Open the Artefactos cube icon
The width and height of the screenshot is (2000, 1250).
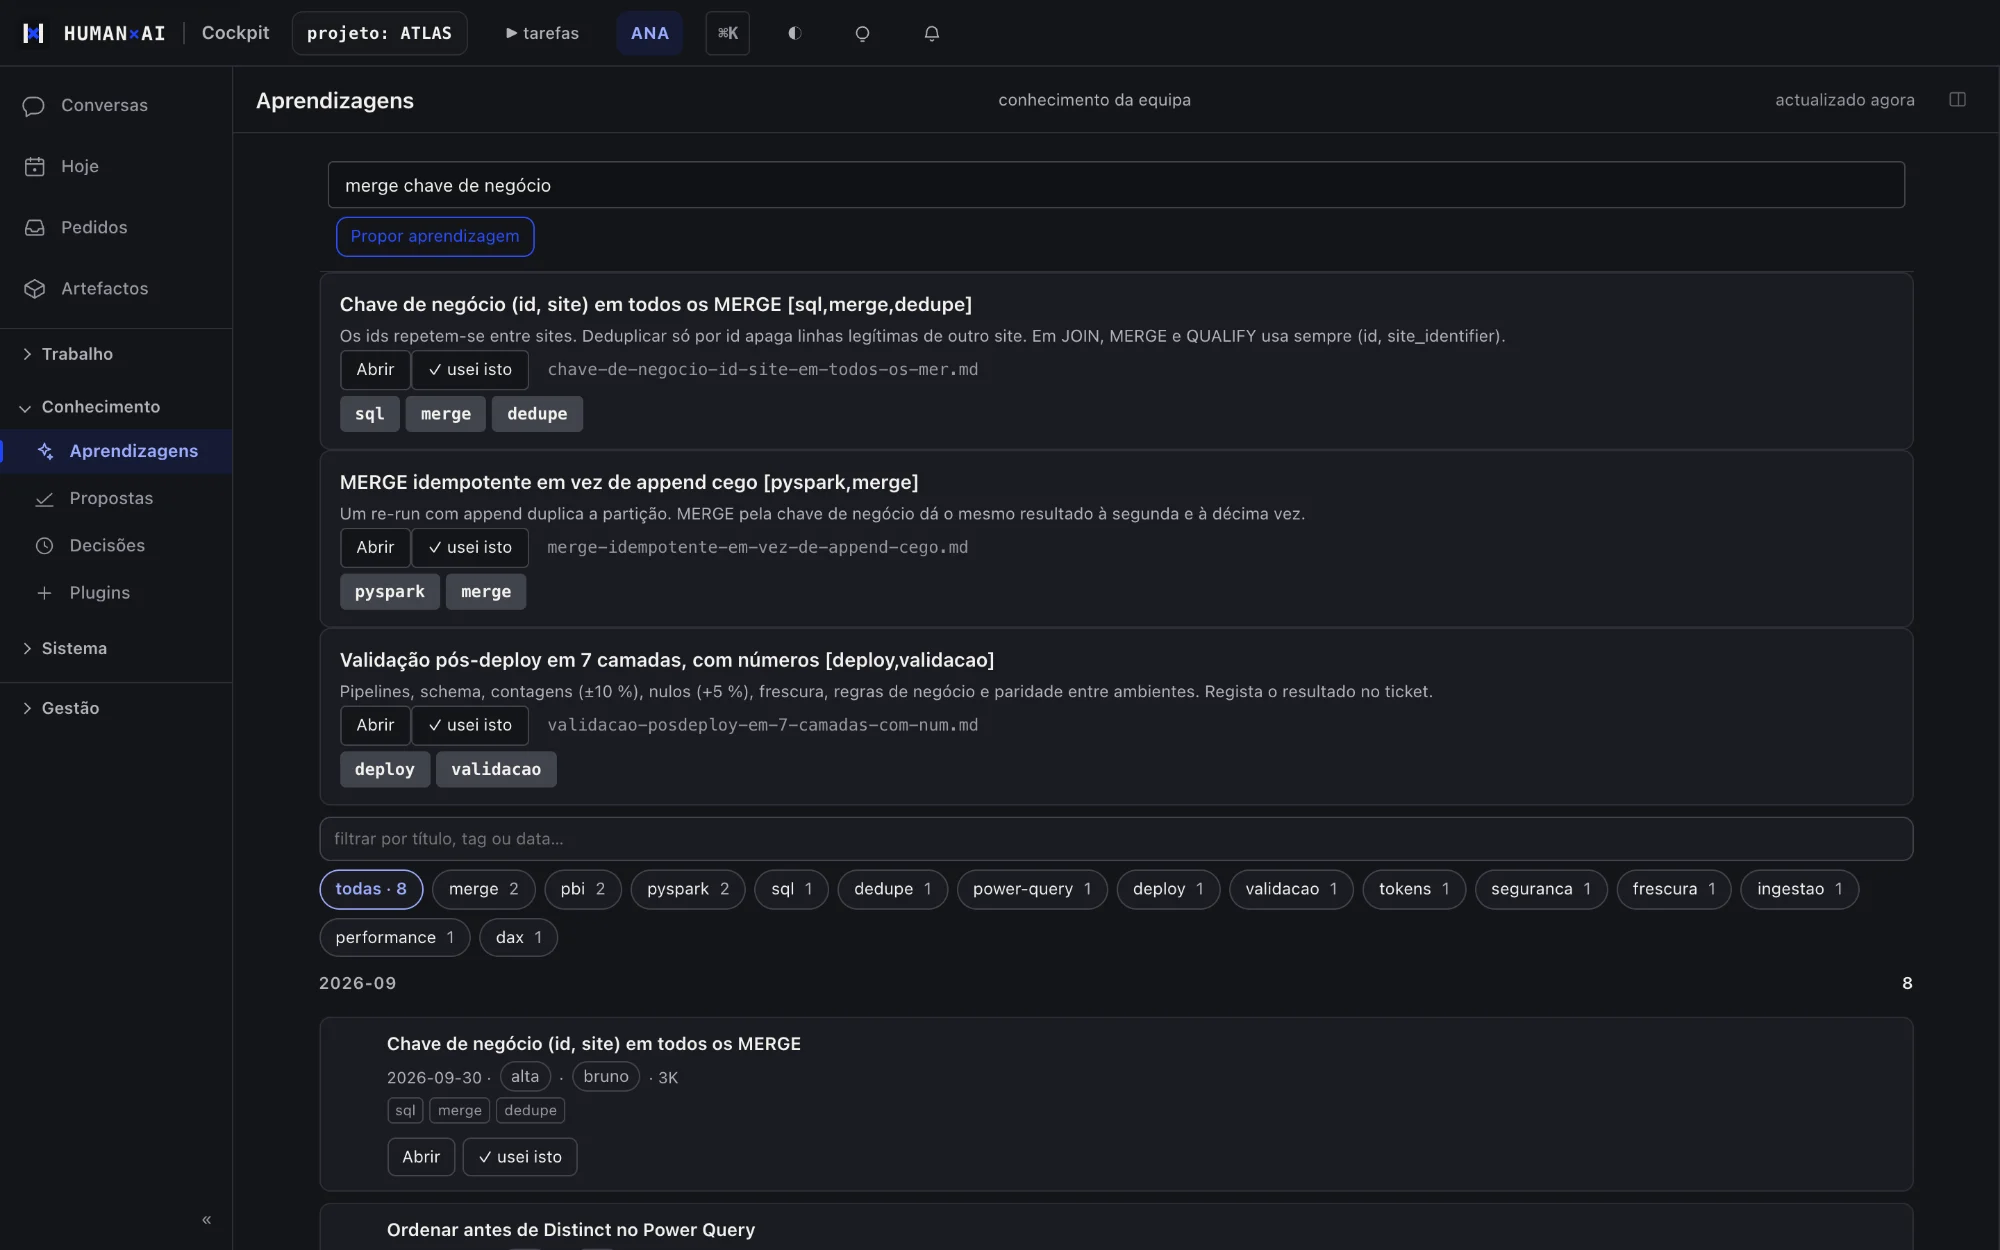34,288
